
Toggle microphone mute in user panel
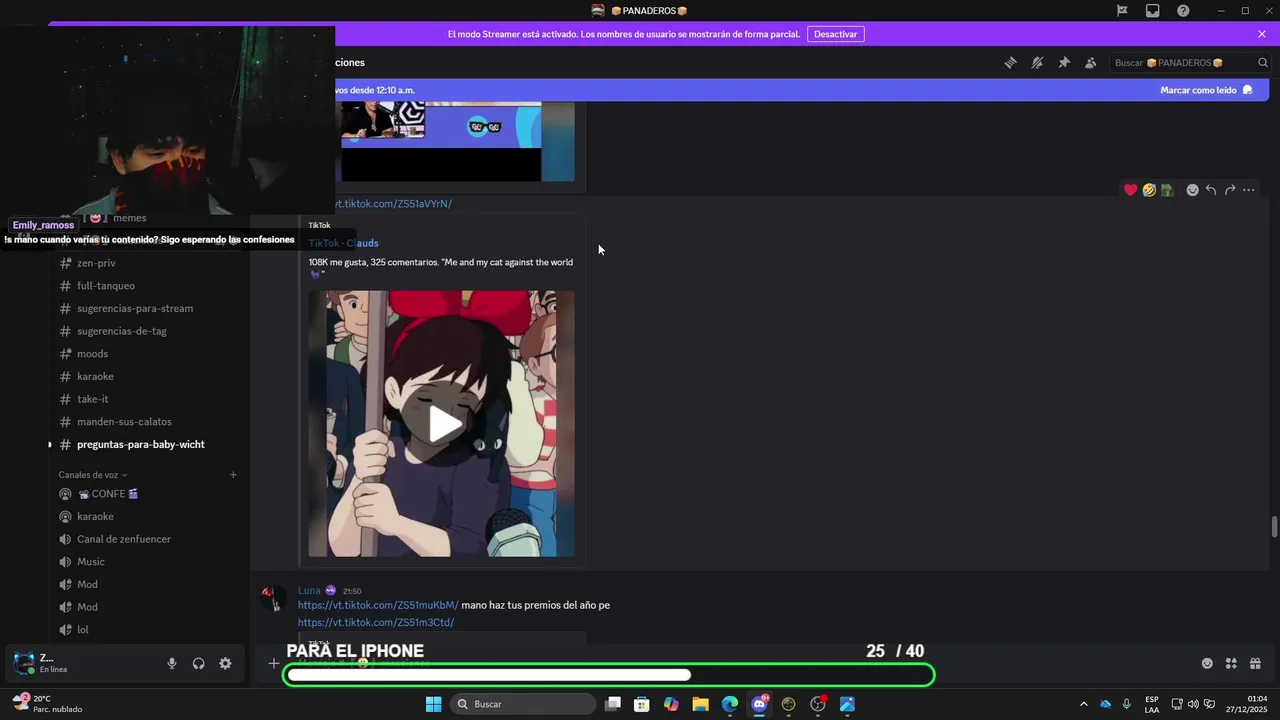[x=172, y=663]
